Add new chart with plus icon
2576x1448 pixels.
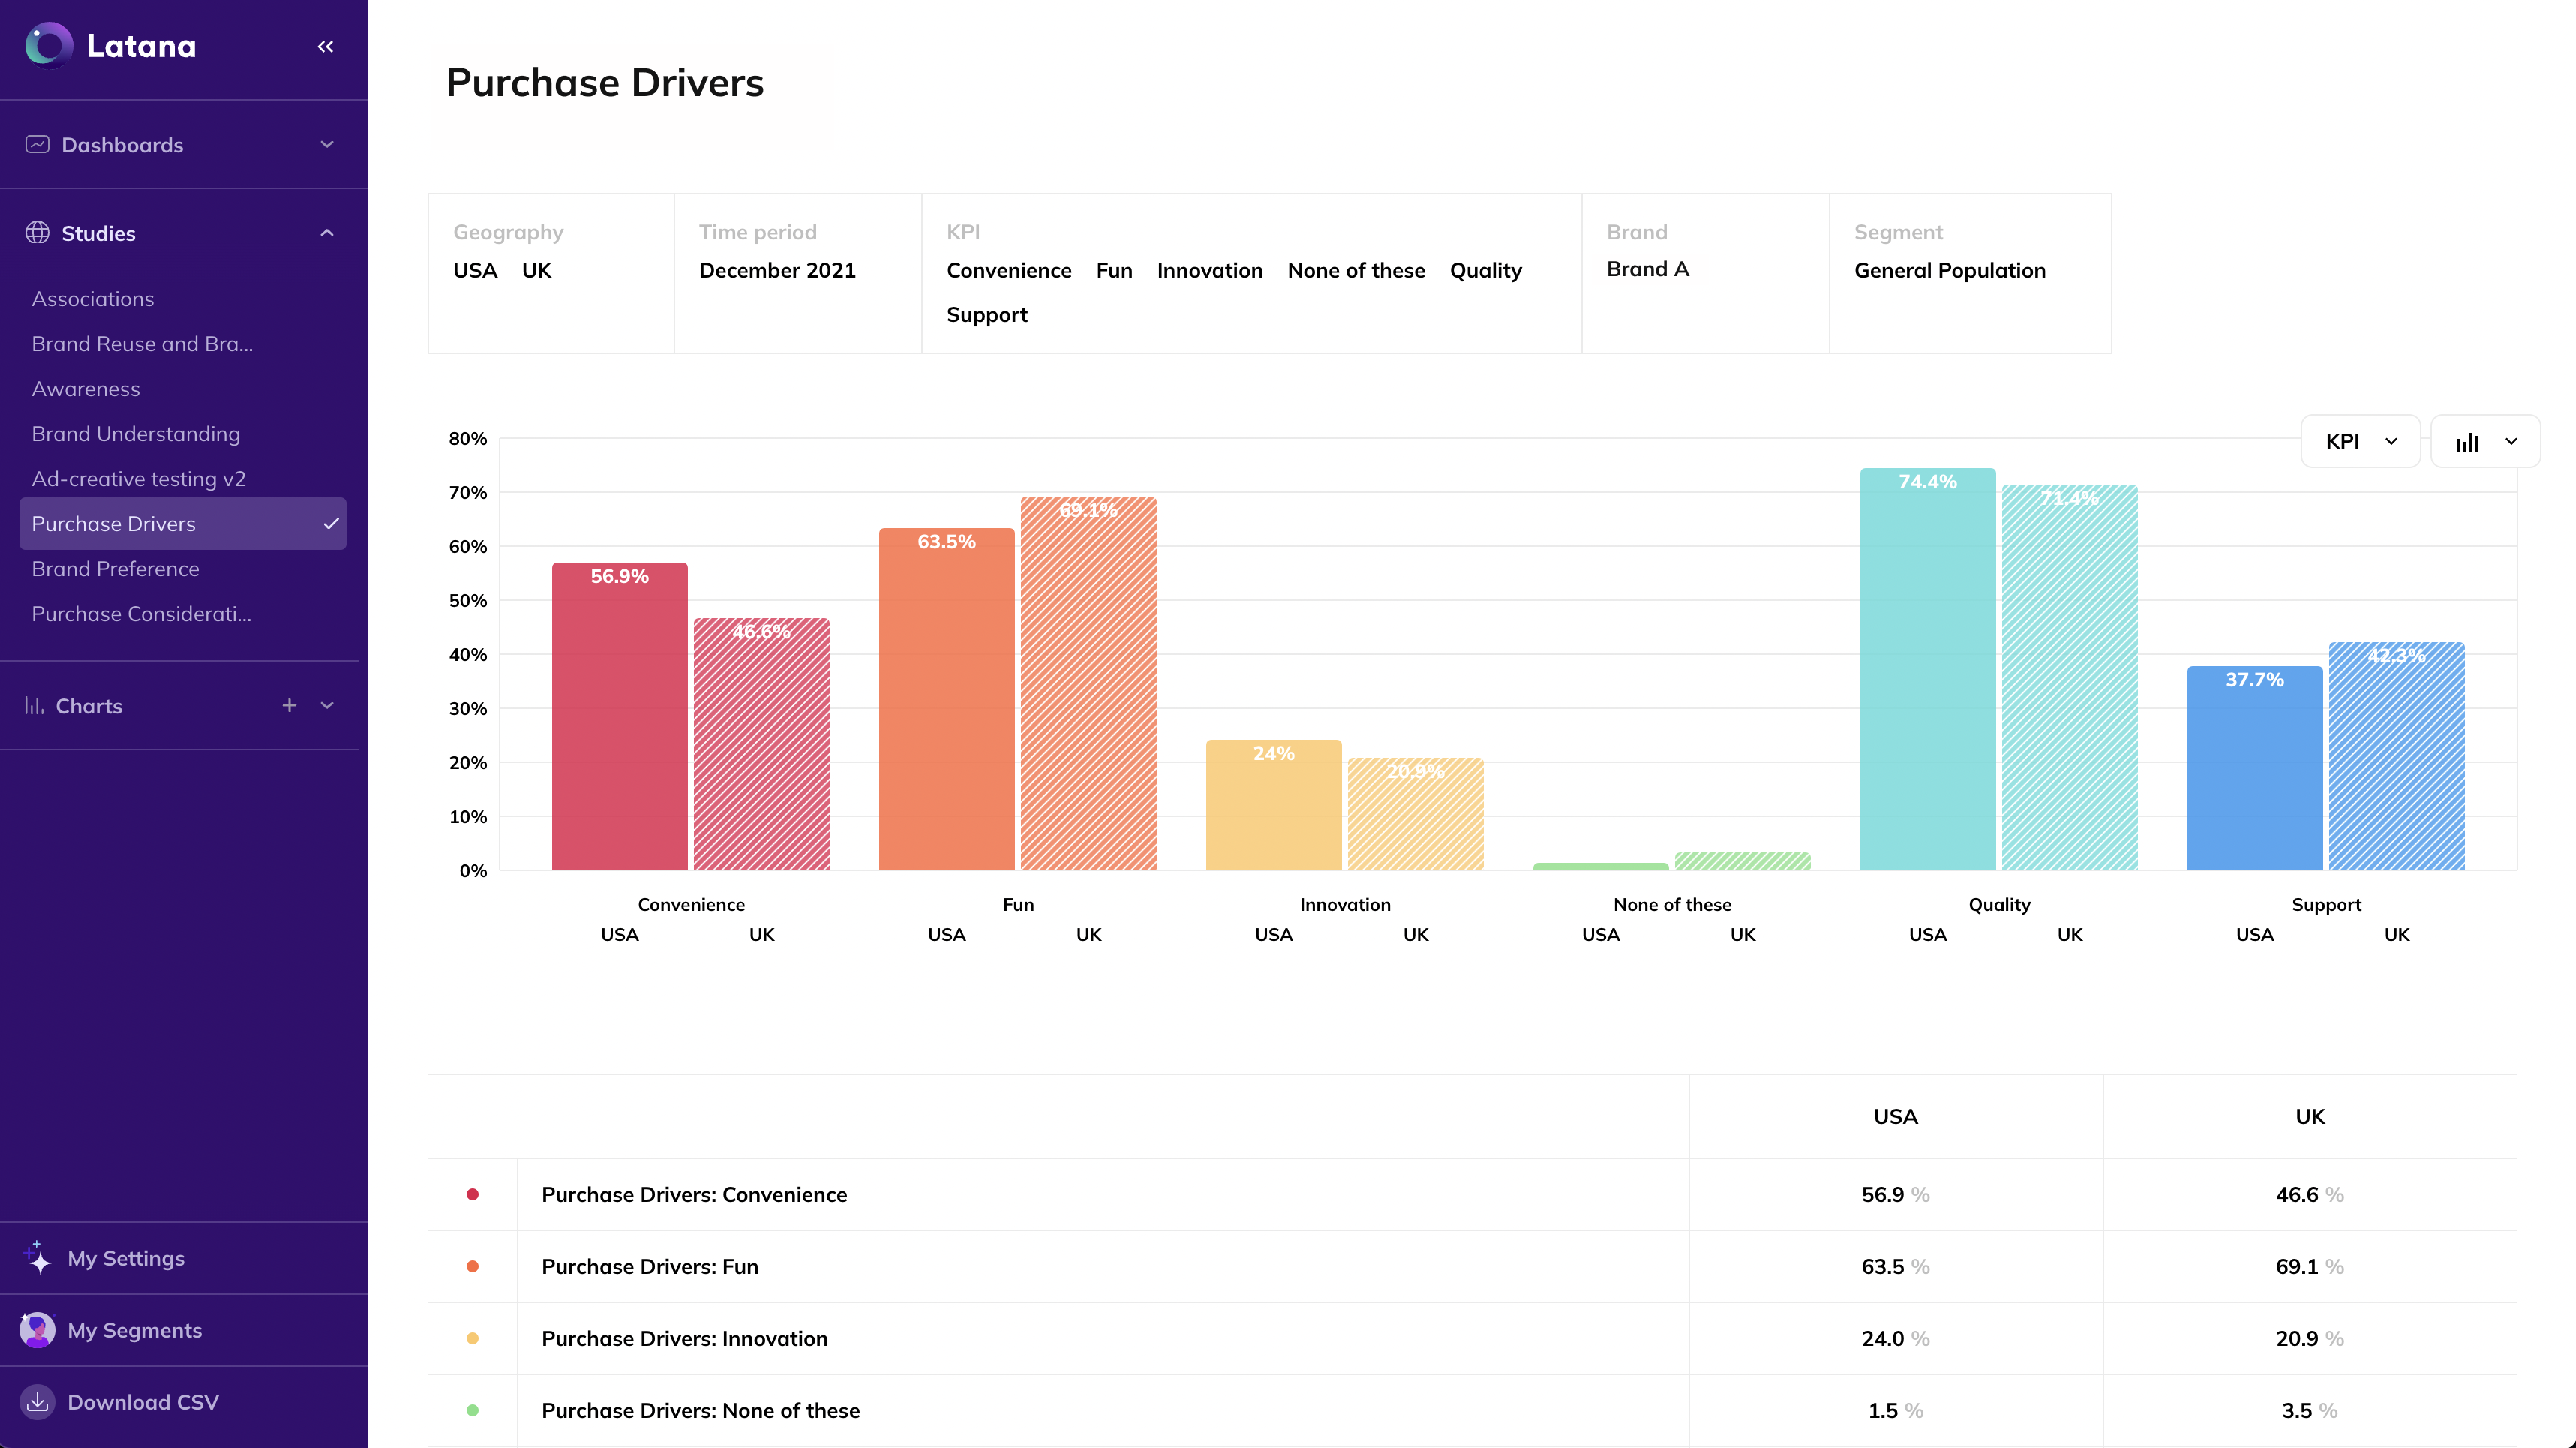tap(289, 705)
